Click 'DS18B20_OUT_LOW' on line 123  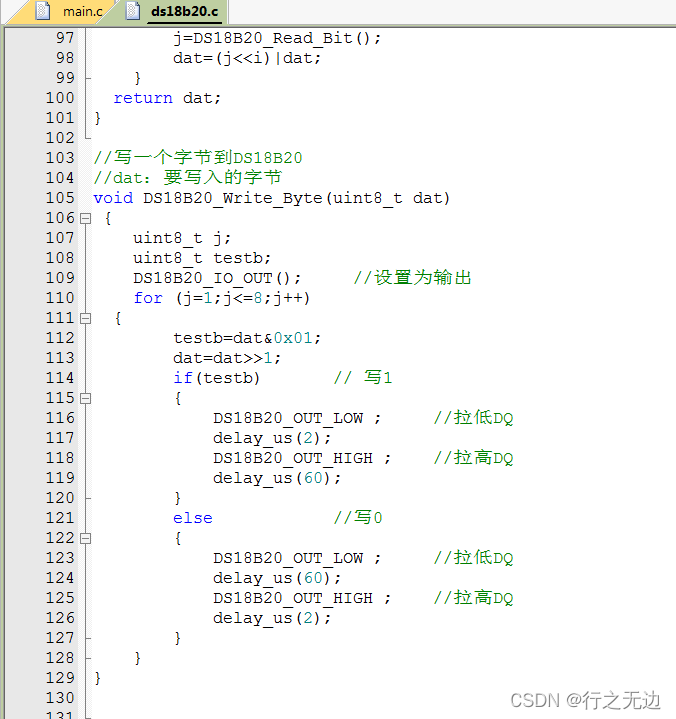click(288, 558)
